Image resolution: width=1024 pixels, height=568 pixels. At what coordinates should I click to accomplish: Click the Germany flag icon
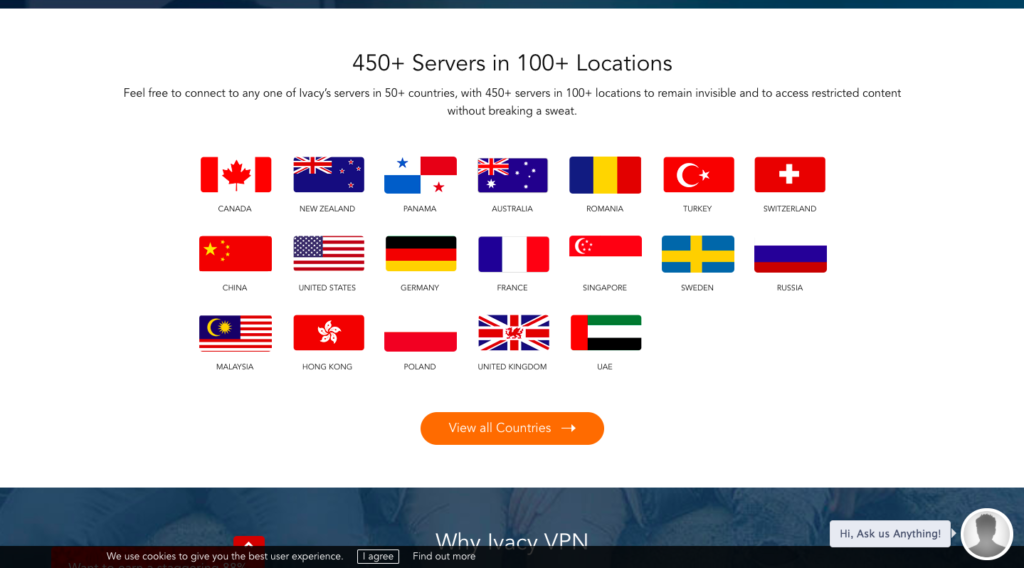pyautogui.click(x=421, y=253)
